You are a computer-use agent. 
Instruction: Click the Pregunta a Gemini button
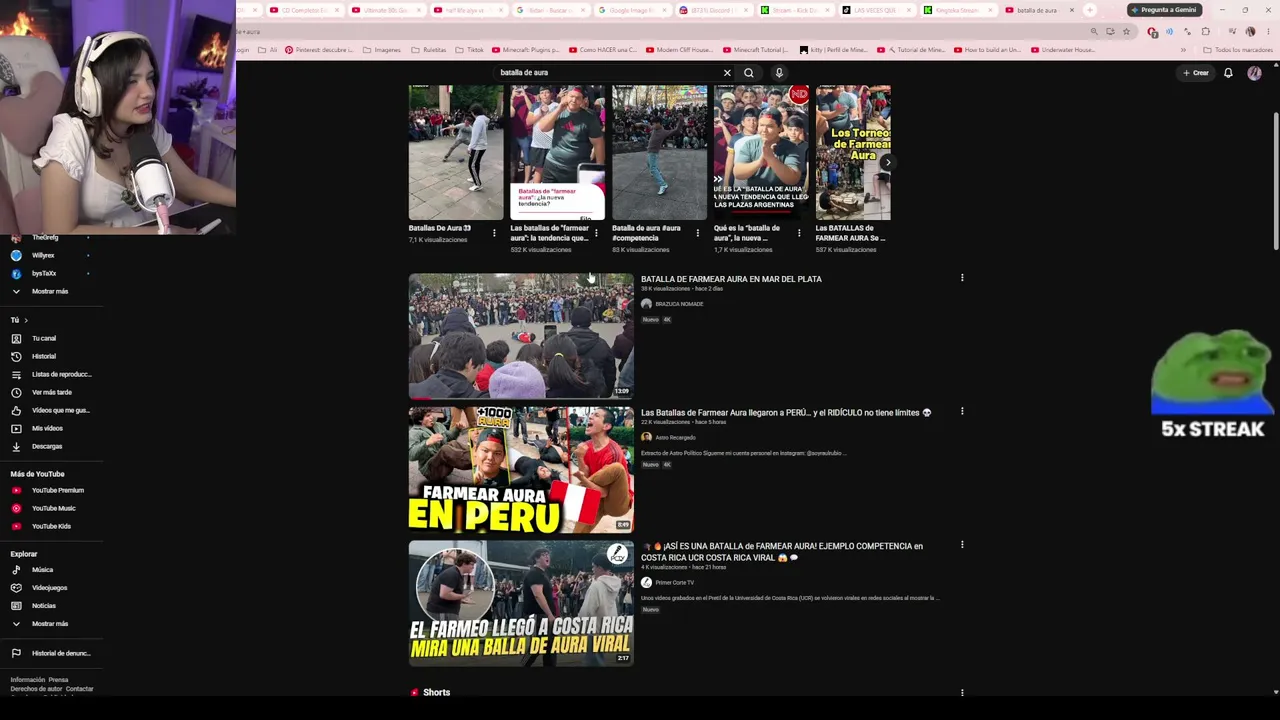[1164, 10]
